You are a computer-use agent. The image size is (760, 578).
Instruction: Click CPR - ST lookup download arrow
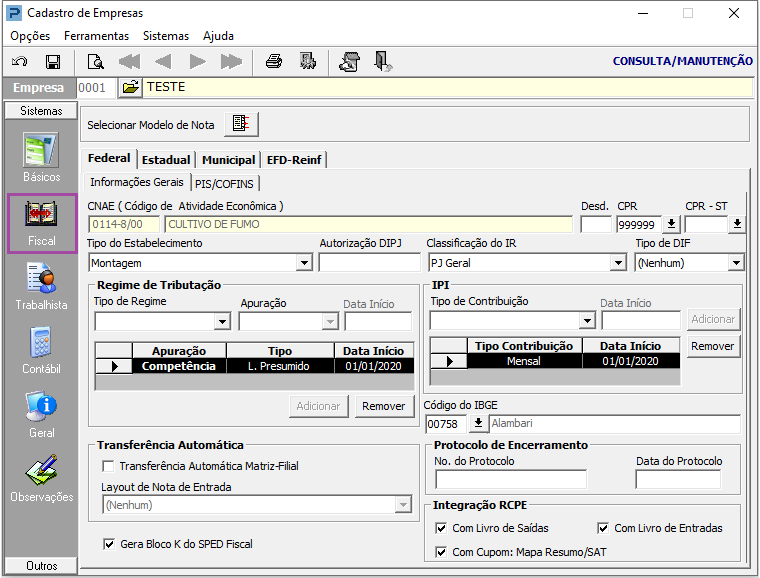pos(737,224)
